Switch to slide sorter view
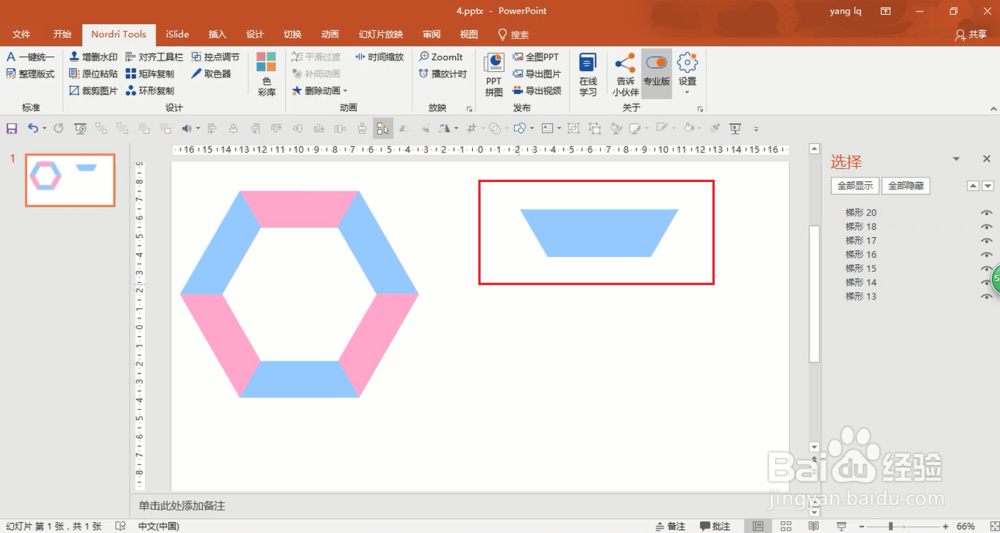Viewport: 1000px width, 533px height. pos(786,526)
